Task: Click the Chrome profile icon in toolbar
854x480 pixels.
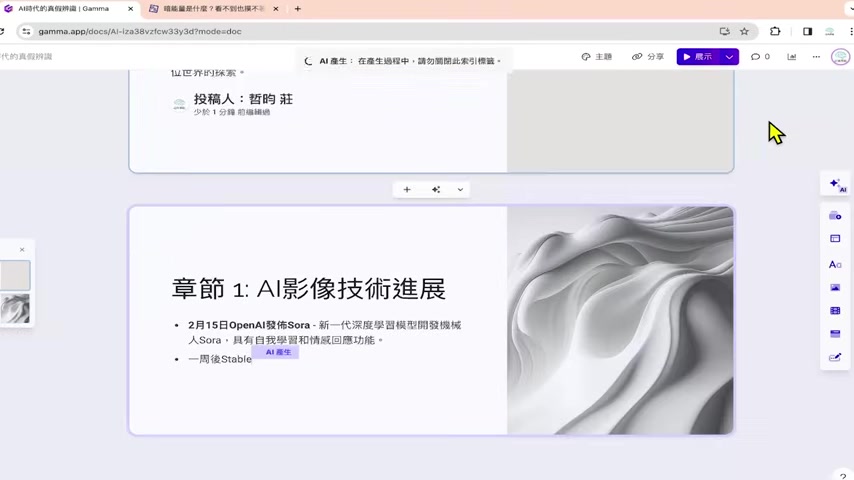Action: [829, 32]
